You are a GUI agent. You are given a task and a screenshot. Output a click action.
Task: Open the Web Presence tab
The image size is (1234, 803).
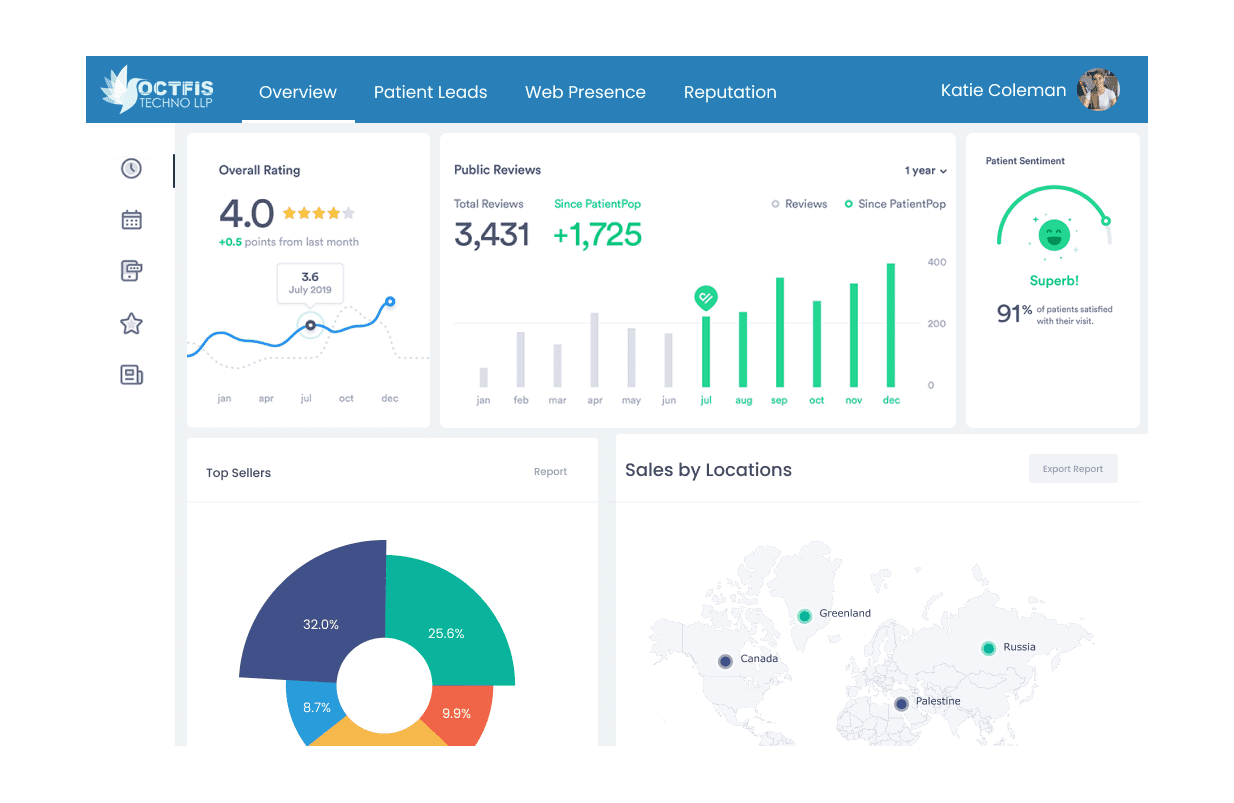point(585,92)
